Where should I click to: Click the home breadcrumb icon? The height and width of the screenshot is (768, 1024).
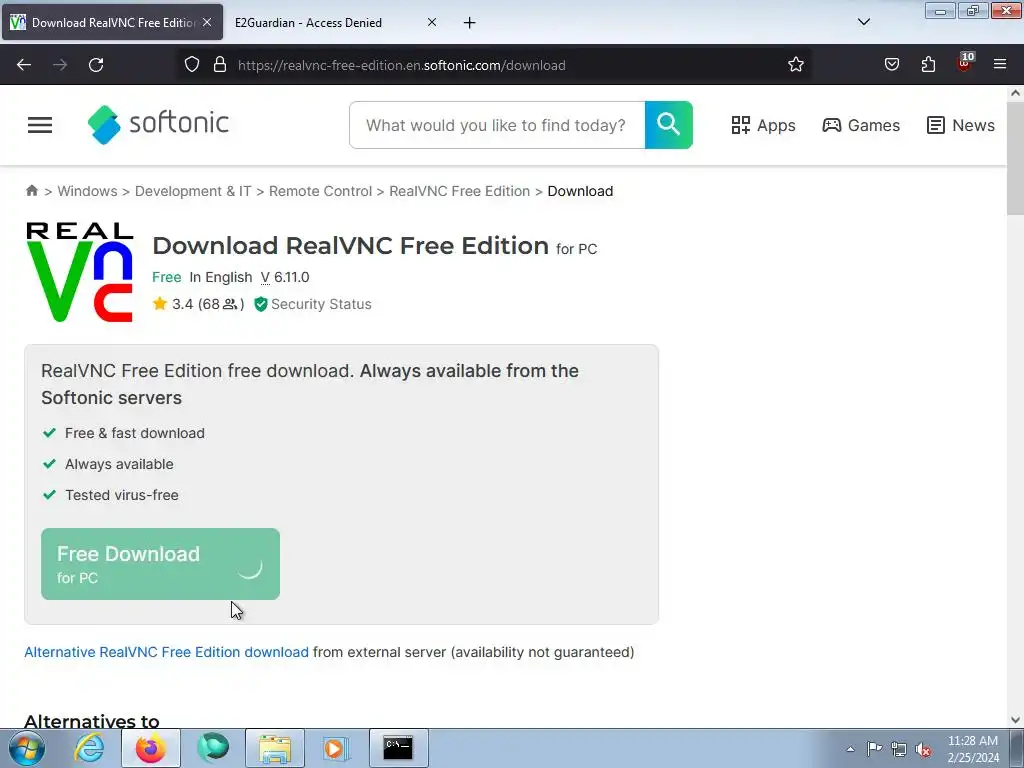tap(31, 191)
